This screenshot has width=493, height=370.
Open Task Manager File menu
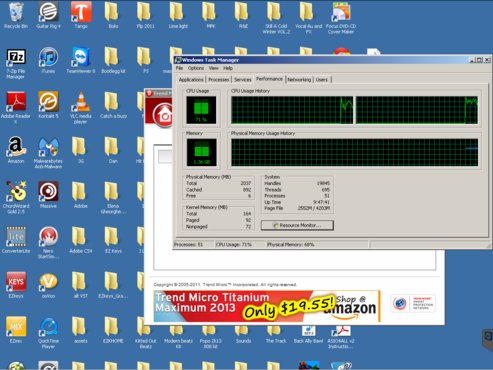(x=179, y=68)
